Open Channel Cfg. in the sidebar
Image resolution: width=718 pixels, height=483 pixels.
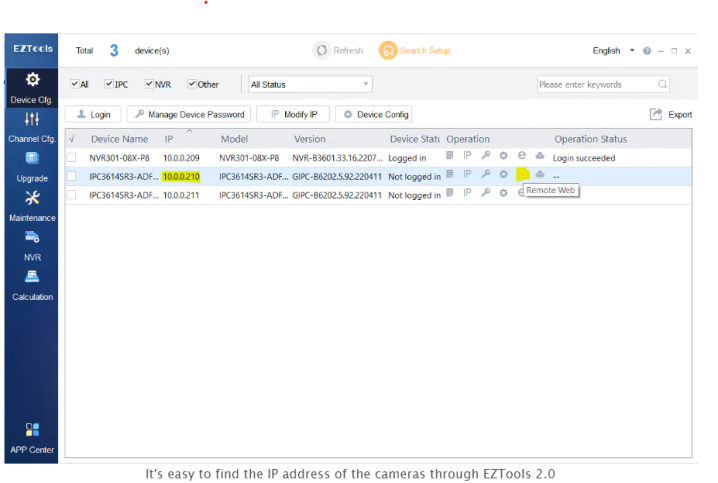point(32,127)
